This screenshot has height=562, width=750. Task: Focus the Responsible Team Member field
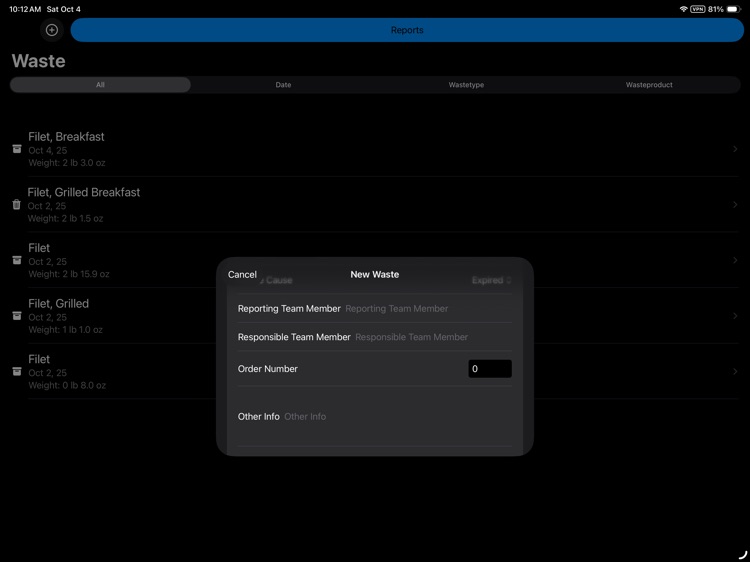pyautogui.click(x=375, y=337)
